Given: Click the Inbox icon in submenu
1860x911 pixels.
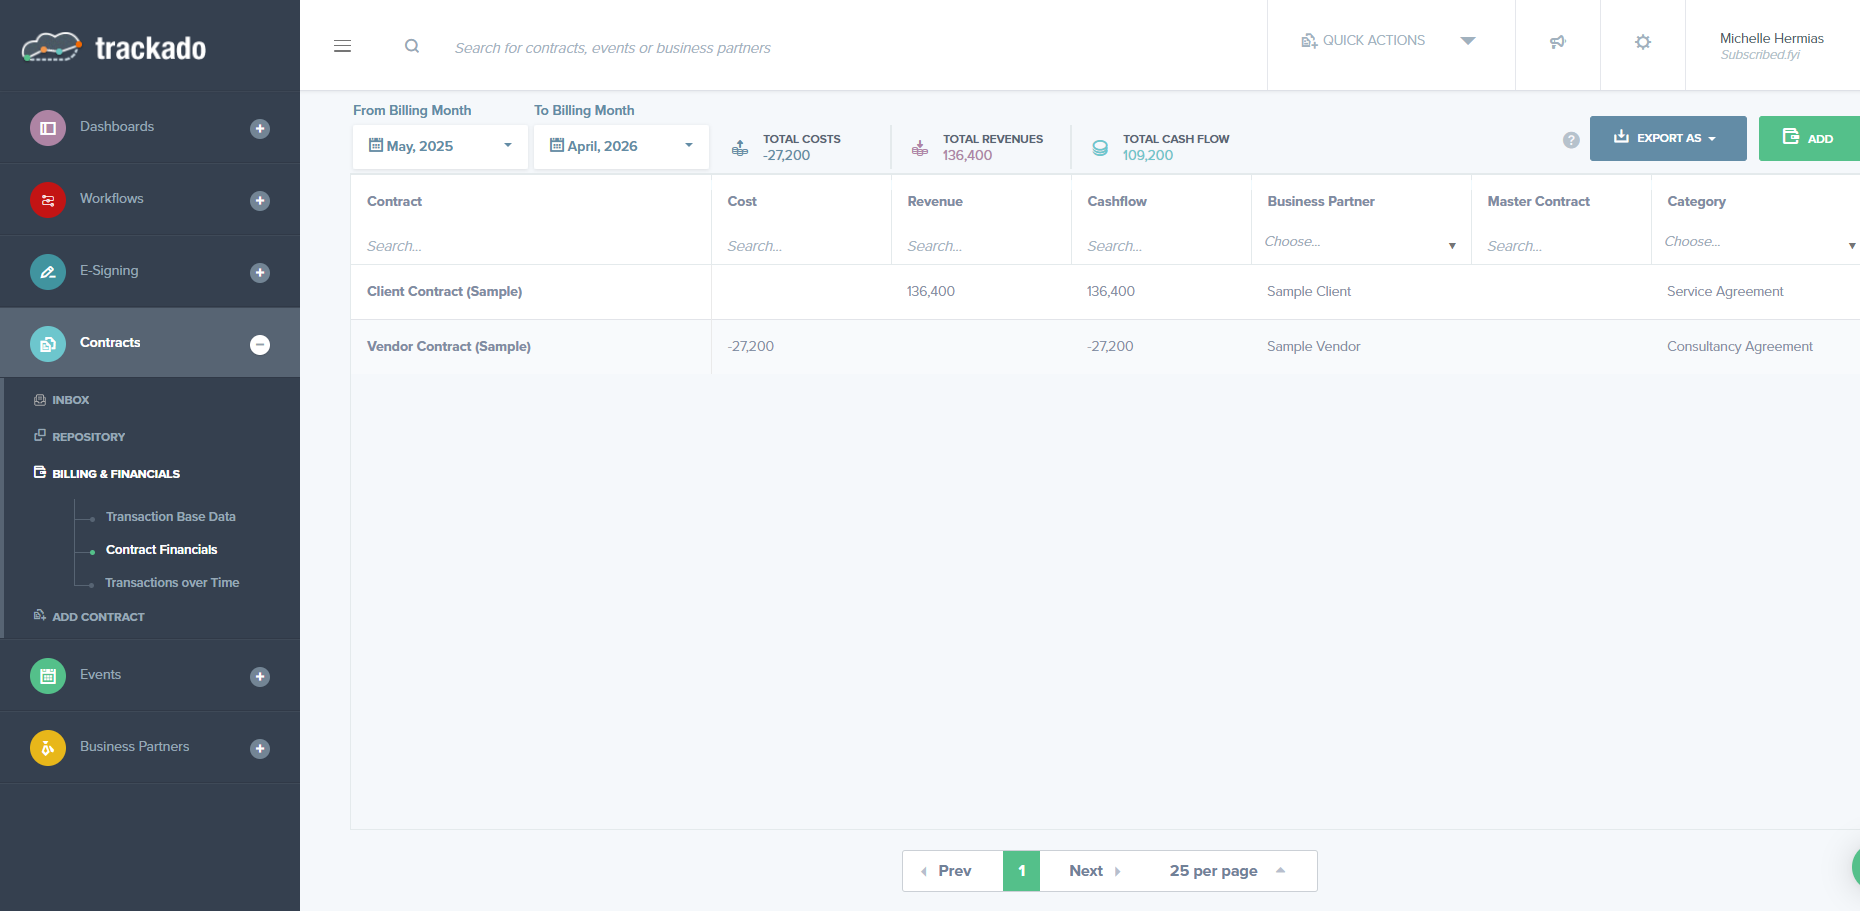Looking at the screenshot, I should tap(40, 400).
